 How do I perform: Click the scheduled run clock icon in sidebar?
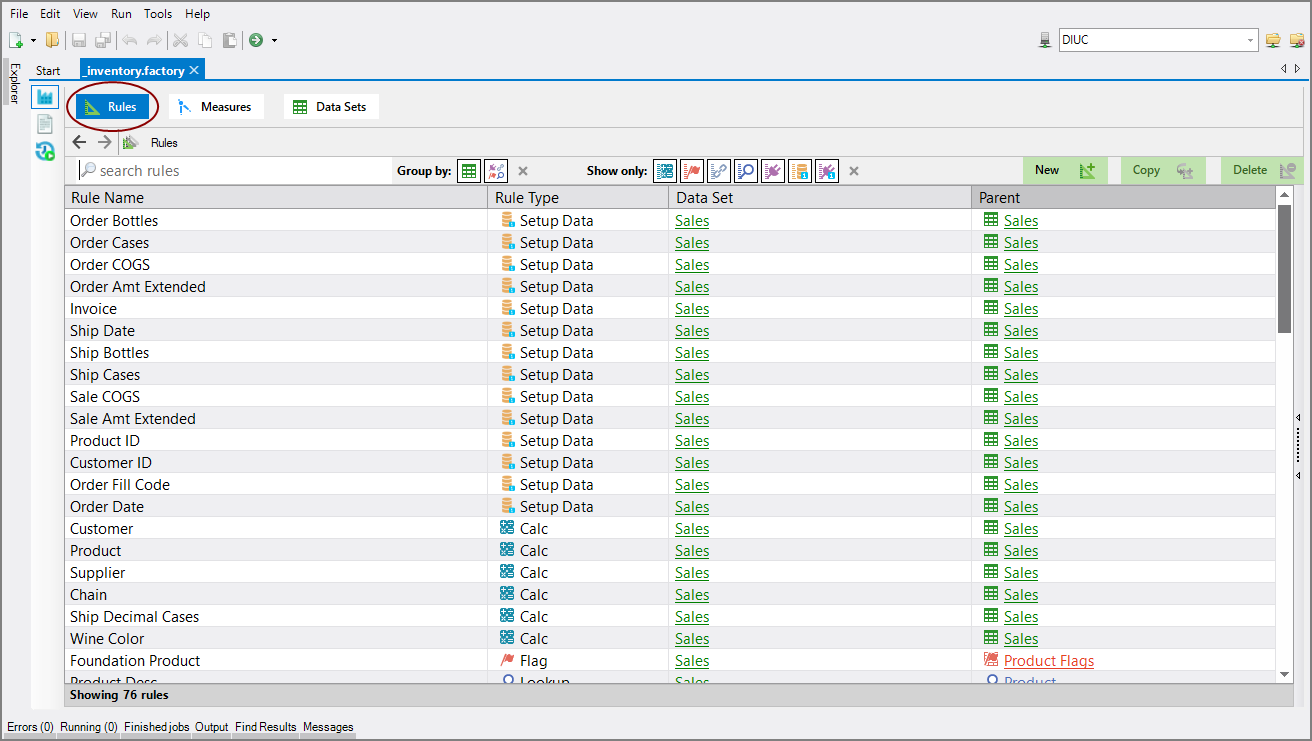point(45,151)
